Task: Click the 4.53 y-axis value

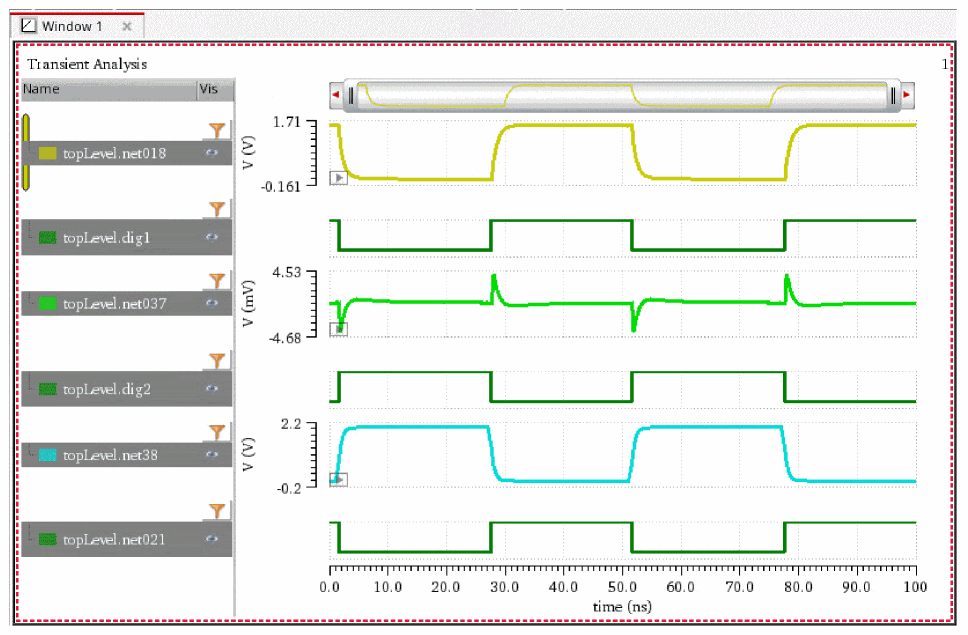Action: point(286,272)
